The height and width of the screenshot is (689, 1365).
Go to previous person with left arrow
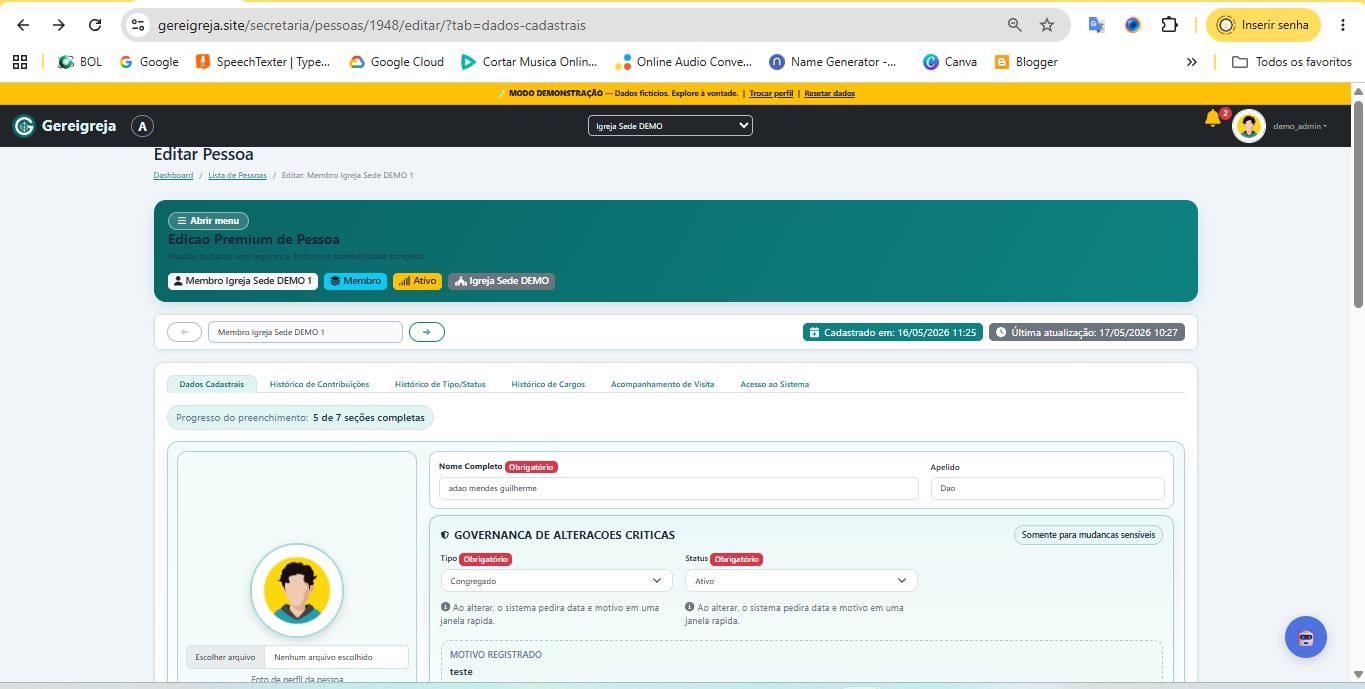[184, 332]
